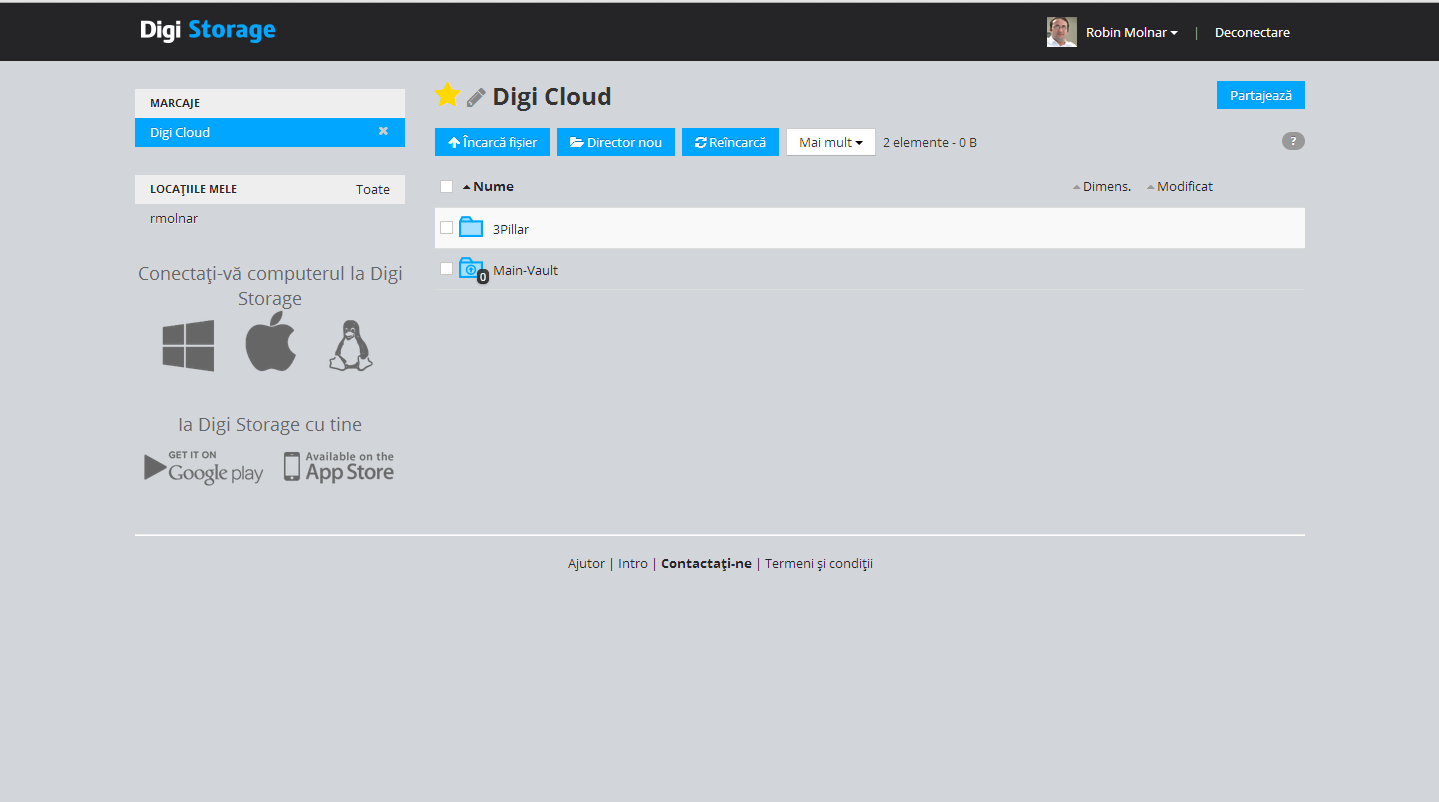Click Toate in Locațiile mele header
This screenshot has width=1439, height=802.
373,189
